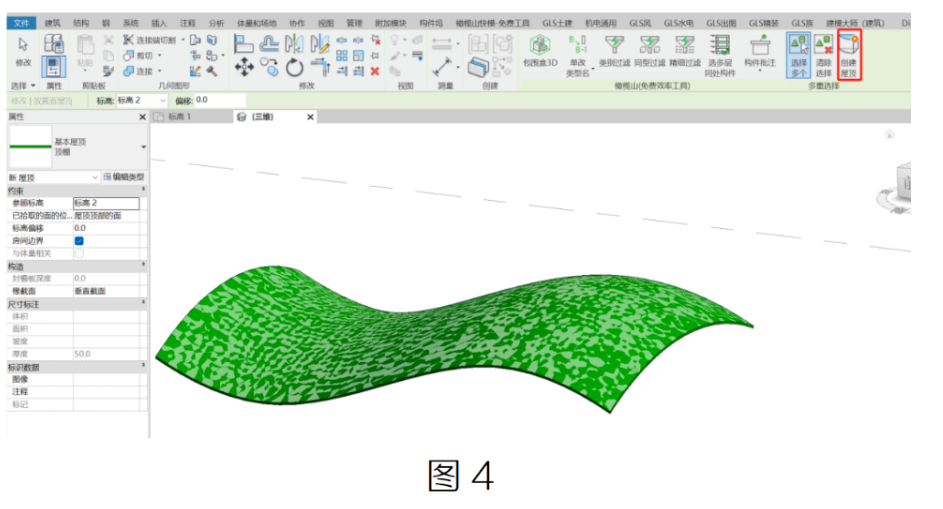Select the Move tool (four arrows)

(244, 67)
